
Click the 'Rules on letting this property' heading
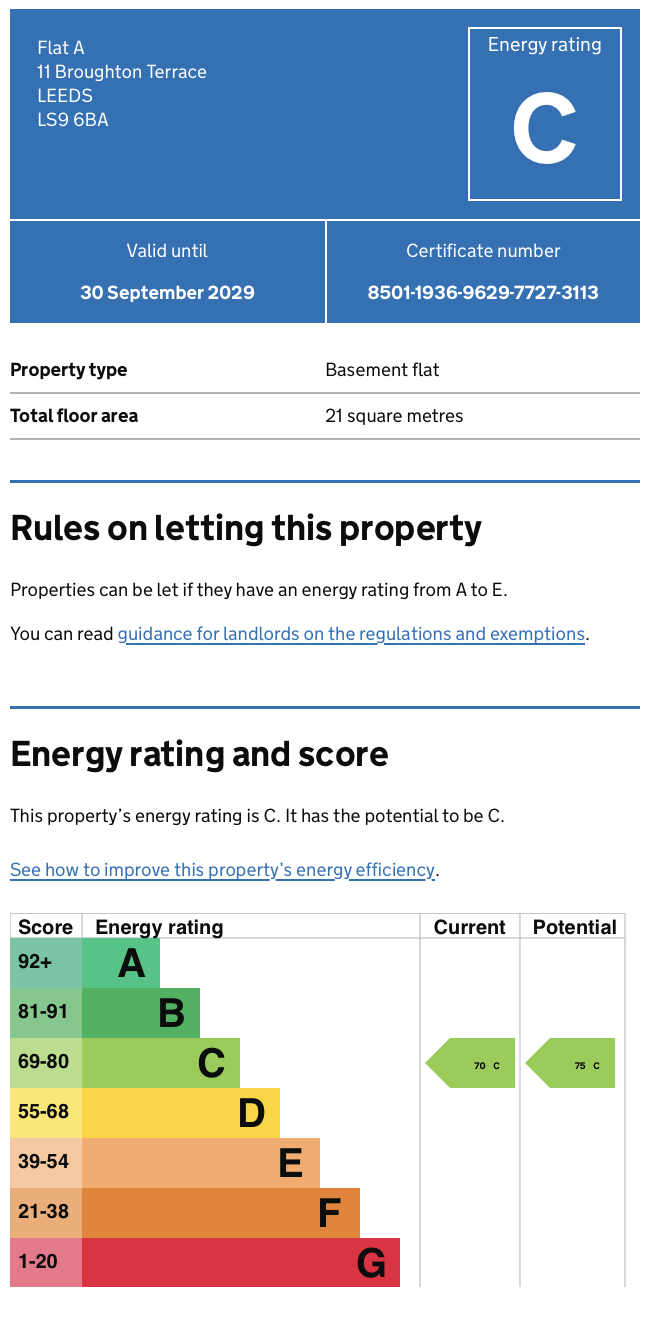[246, 528]
